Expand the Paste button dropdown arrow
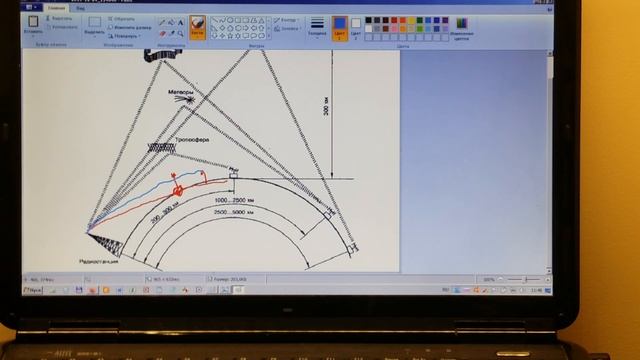Viewport: 640px width, 360px height. pyautogui.click(x=33, y=36)
